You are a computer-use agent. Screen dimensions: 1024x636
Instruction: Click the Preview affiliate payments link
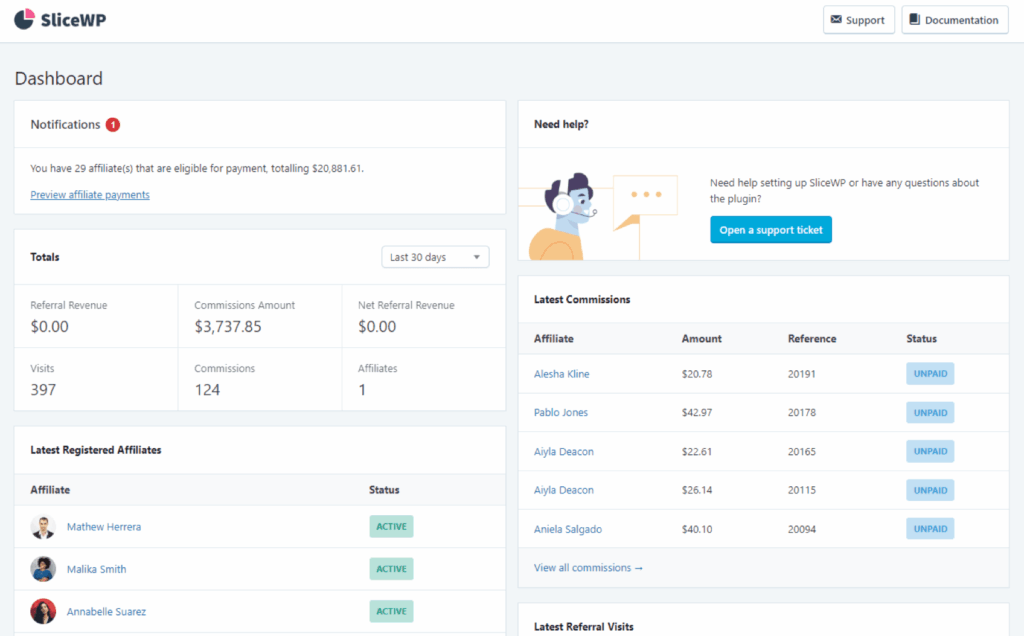tap(89, 194)
